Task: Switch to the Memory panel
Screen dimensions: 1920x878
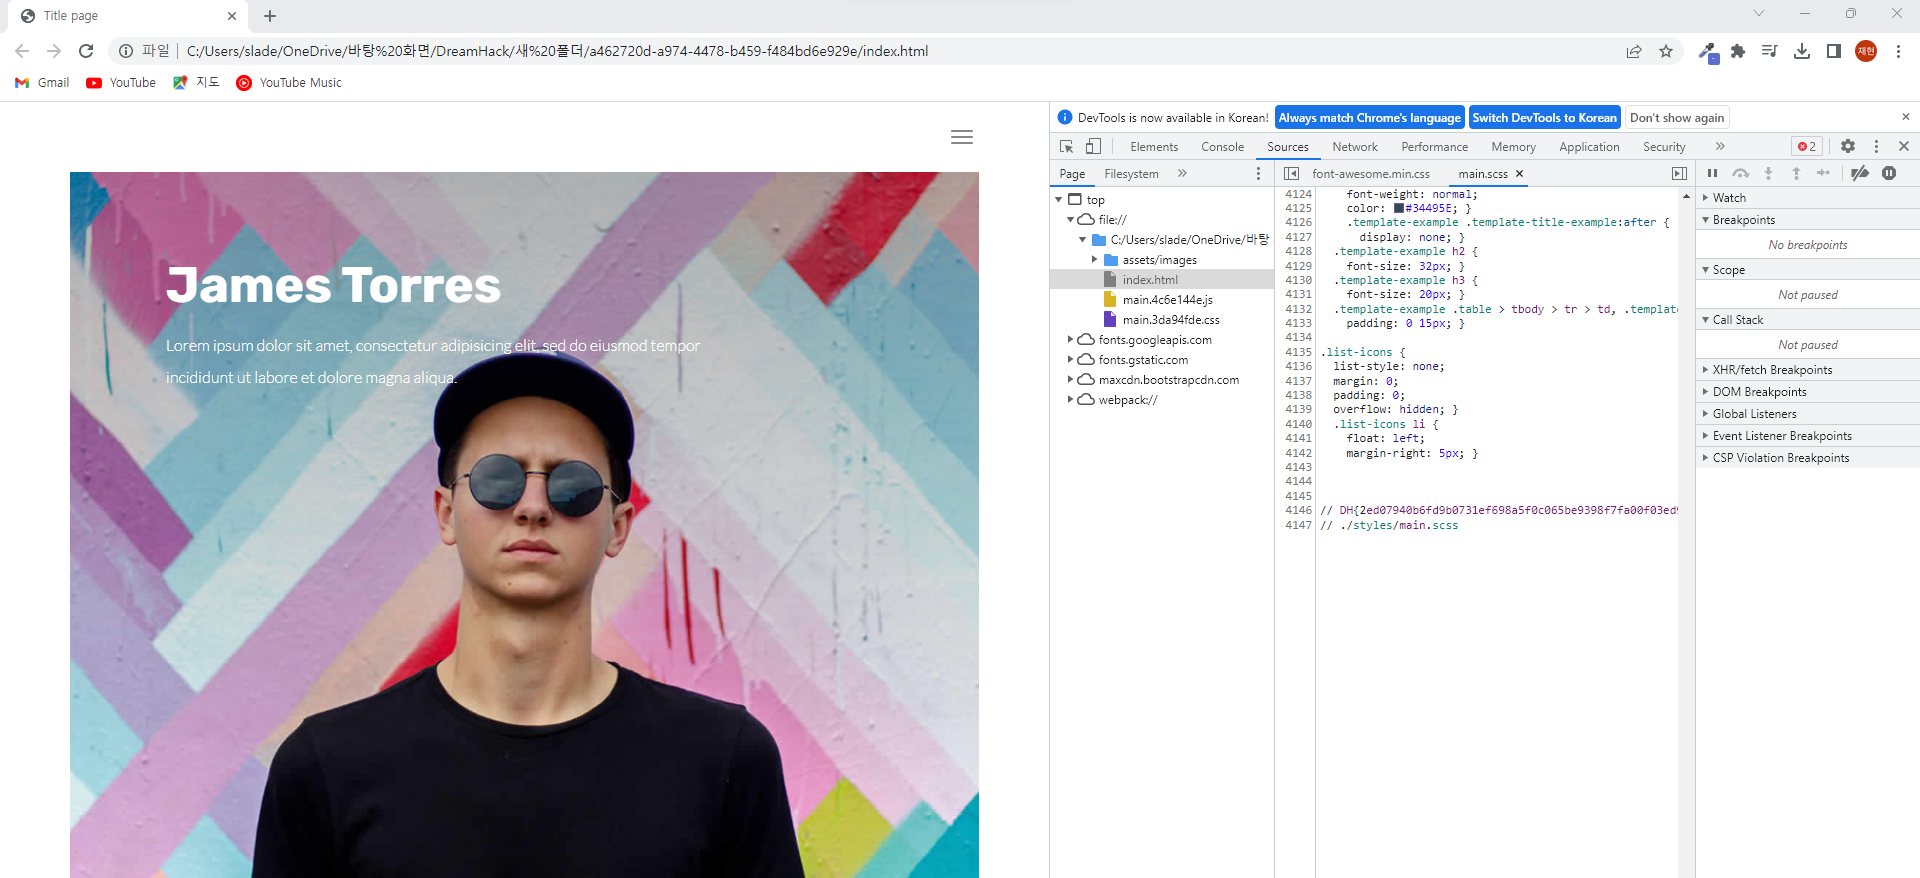Action: [1514, 146]
